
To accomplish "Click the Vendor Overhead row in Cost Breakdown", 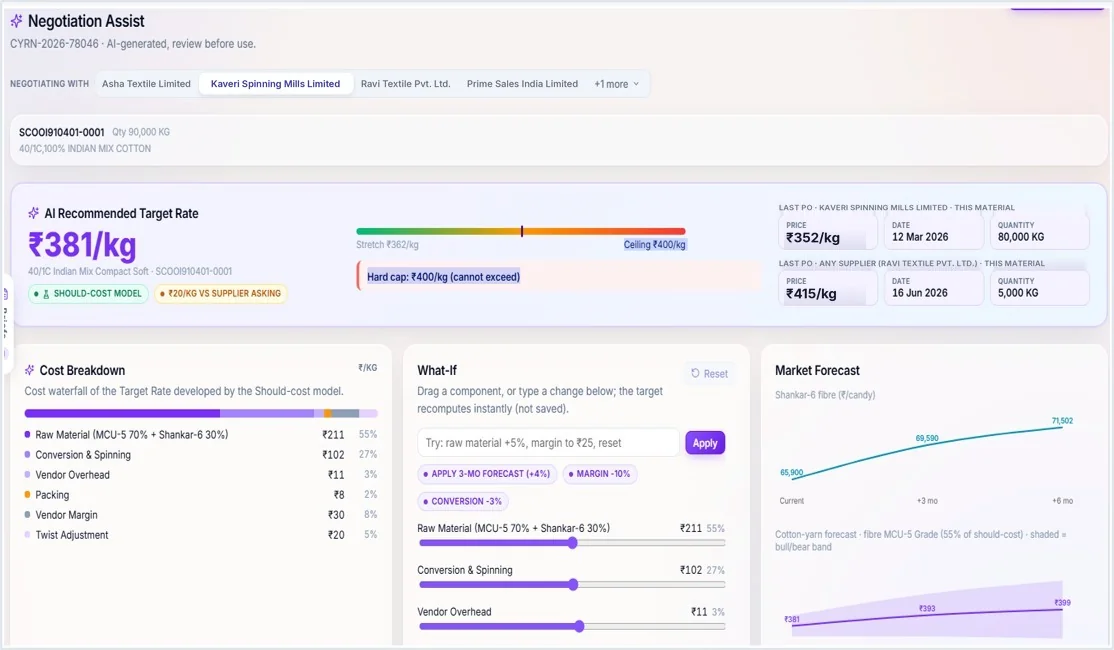I will point(201,475).
